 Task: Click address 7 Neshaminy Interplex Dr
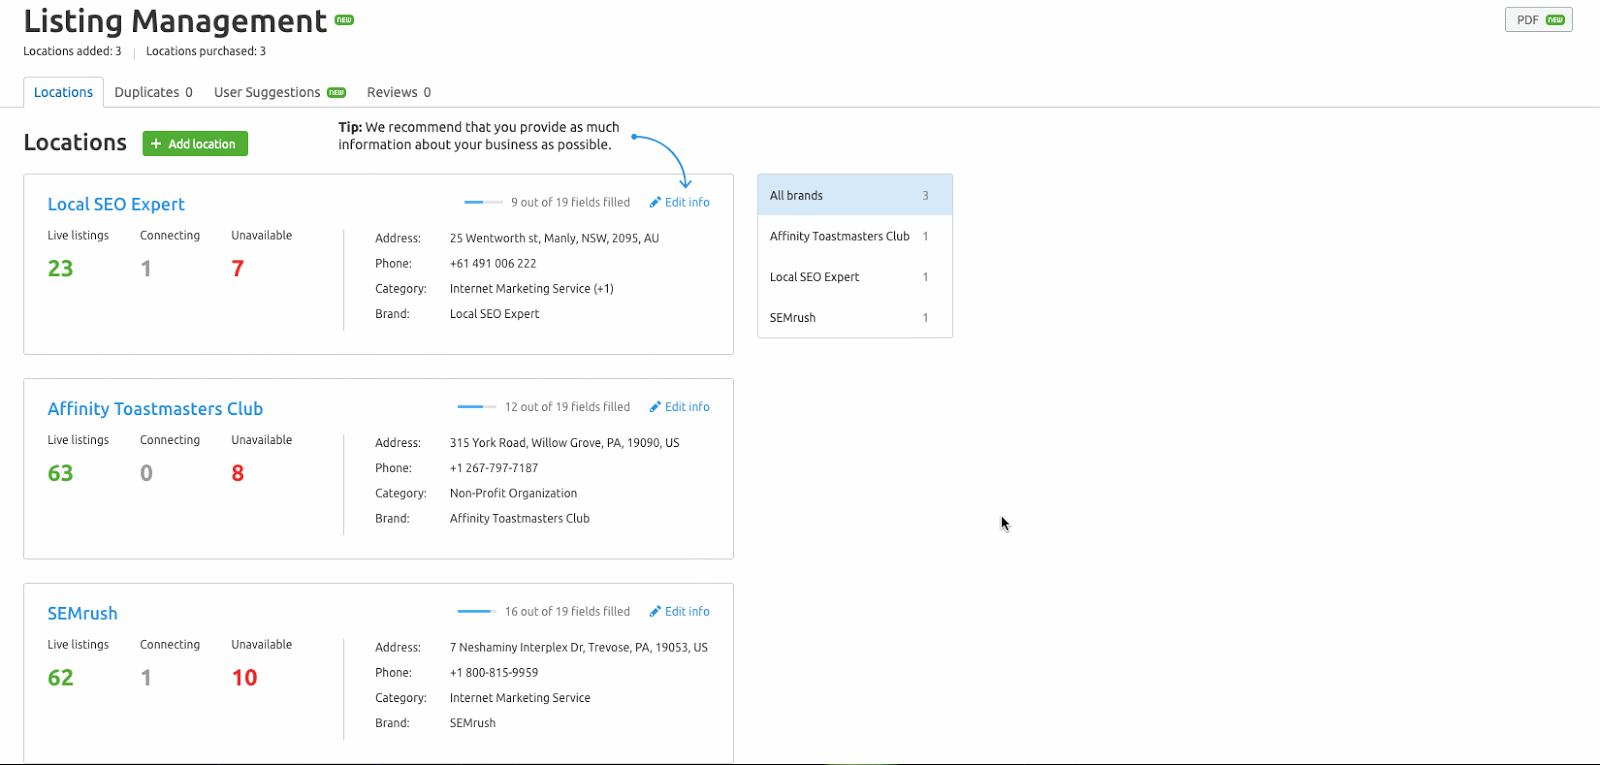(x=578, y=647)
